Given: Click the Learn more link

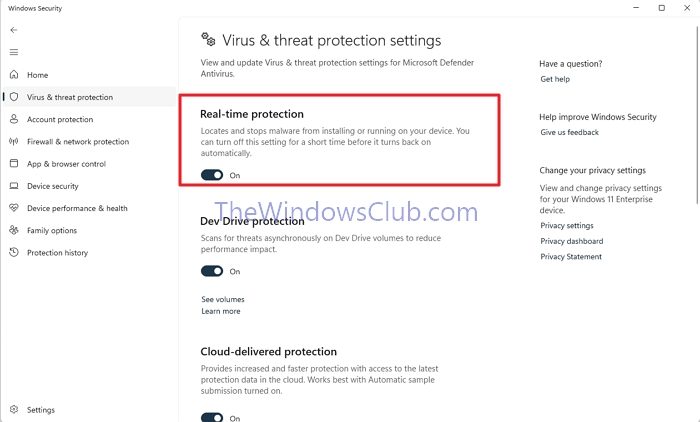Looking at the screenshot, I should click(x=221, y=311).
